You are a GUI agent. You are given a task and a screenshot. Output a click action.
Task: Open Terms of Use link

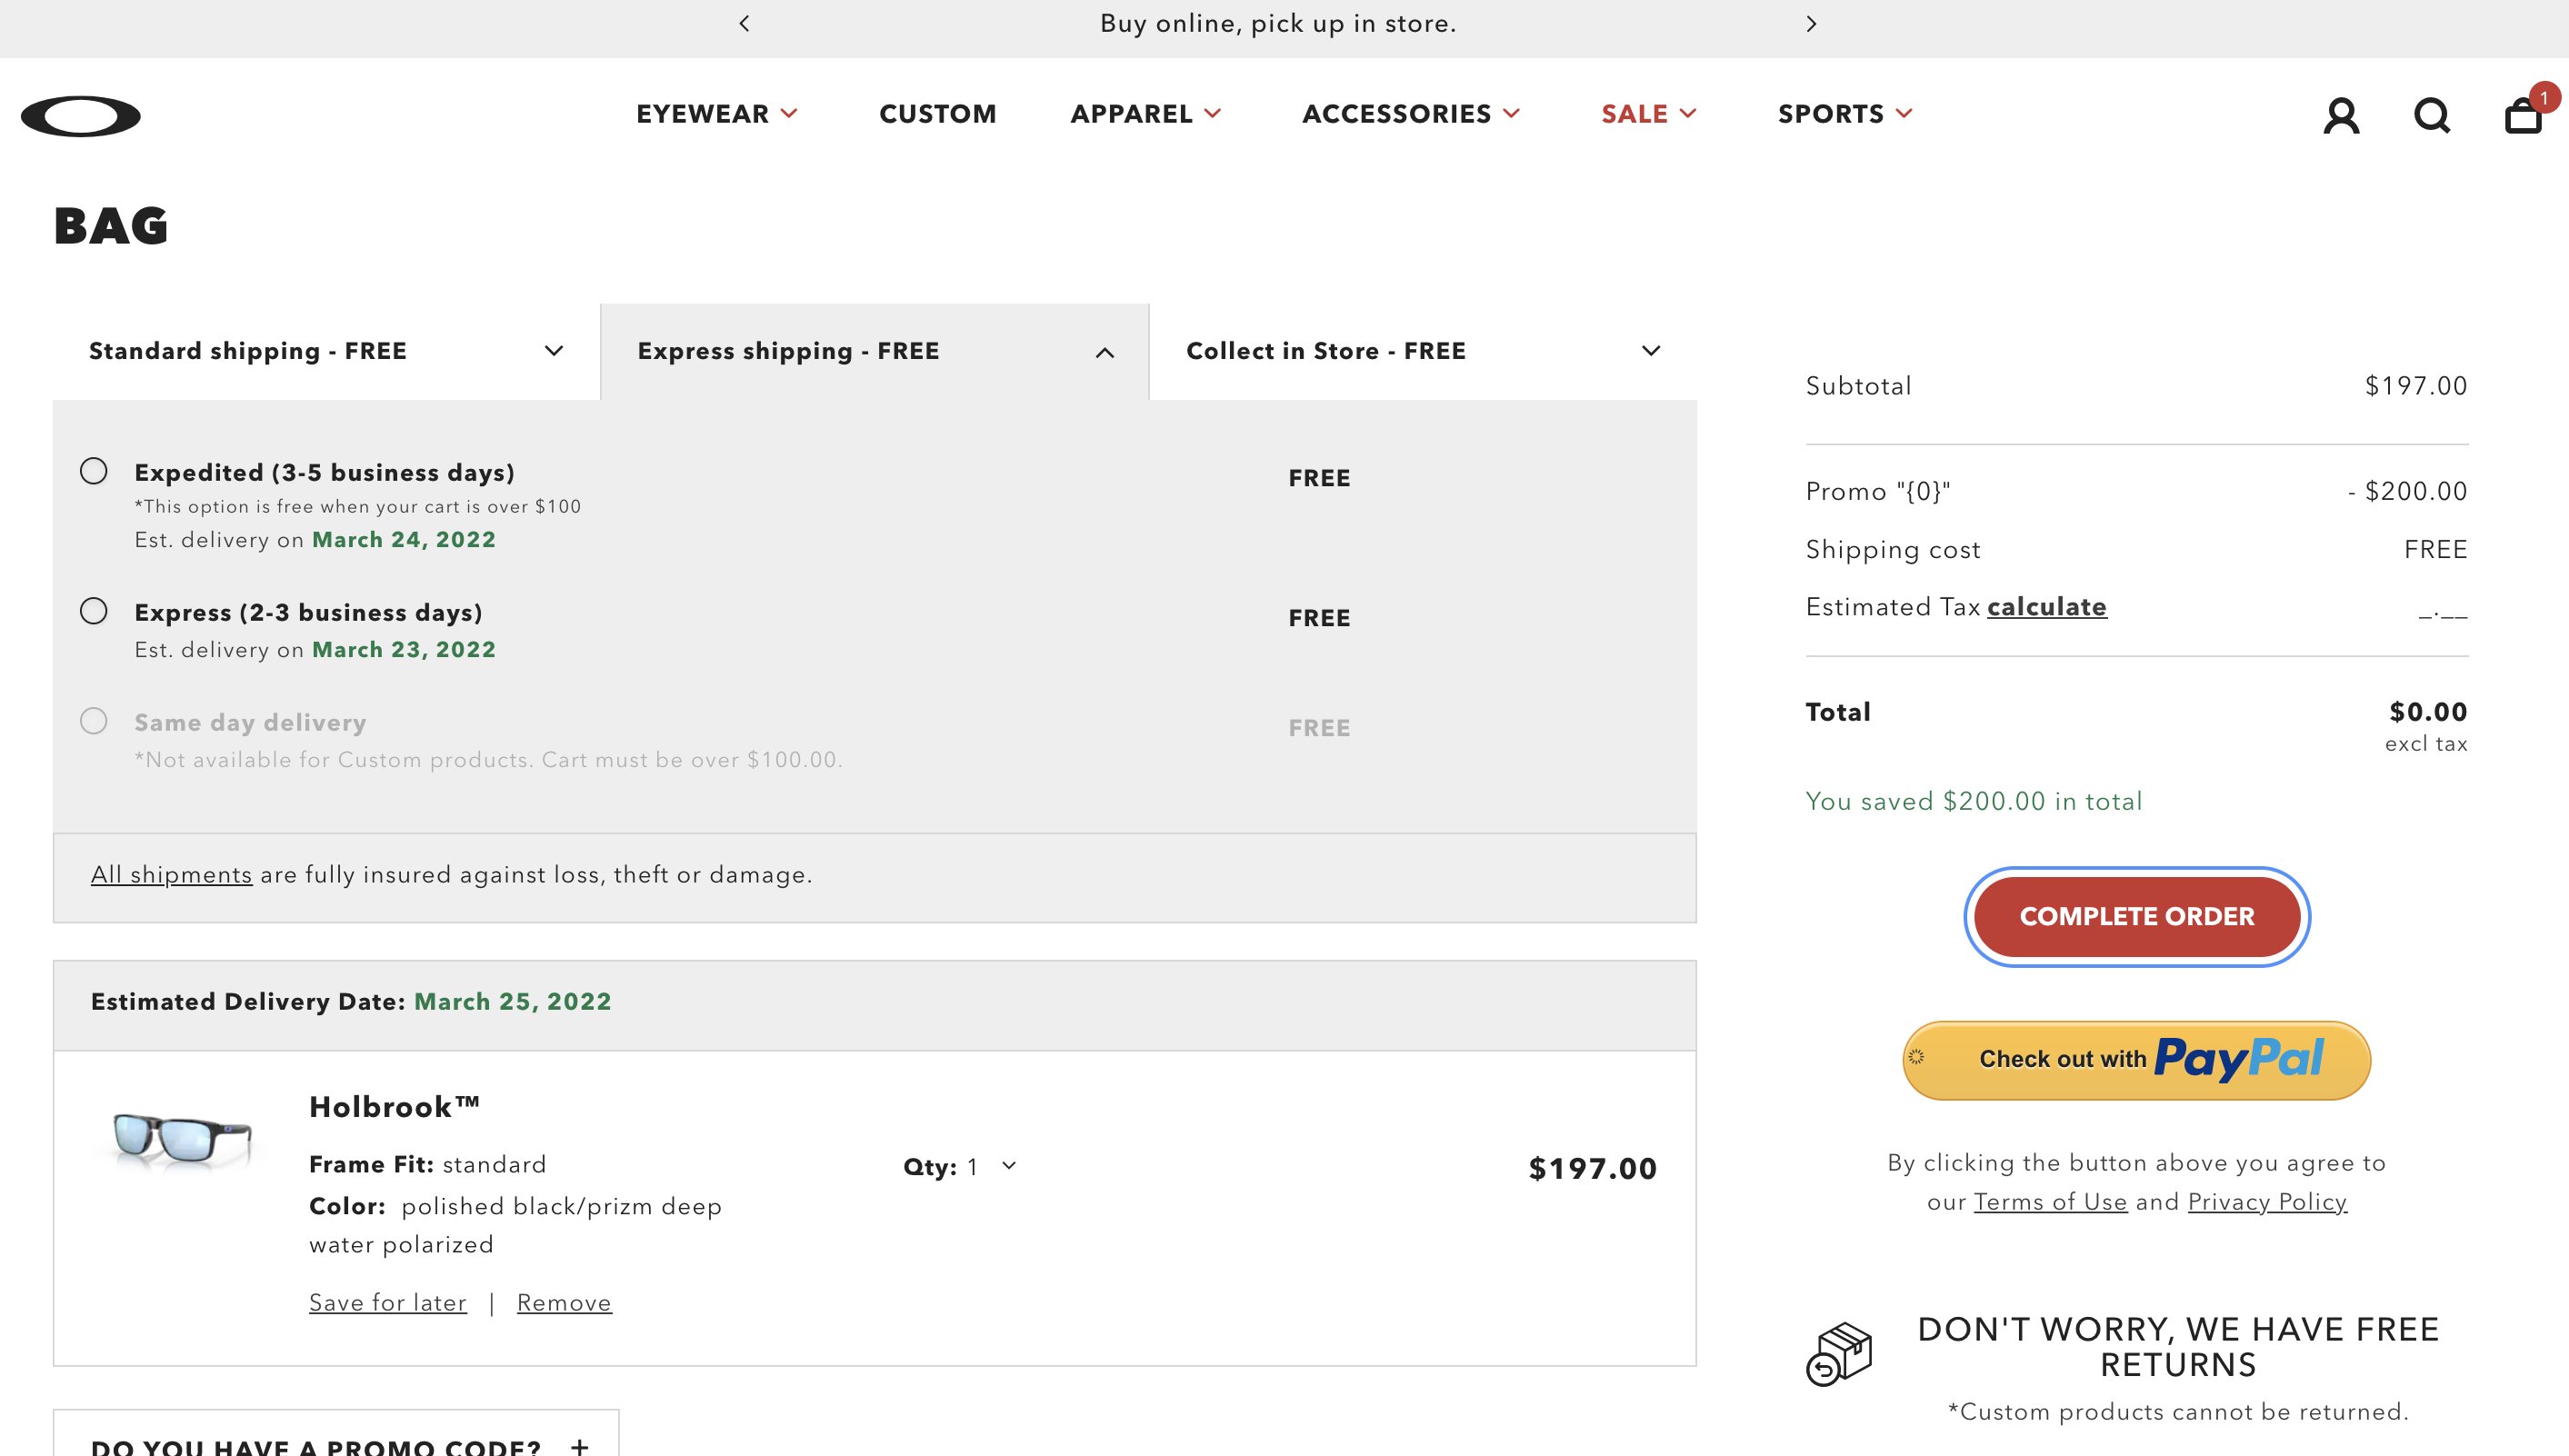point(2050,1202)
